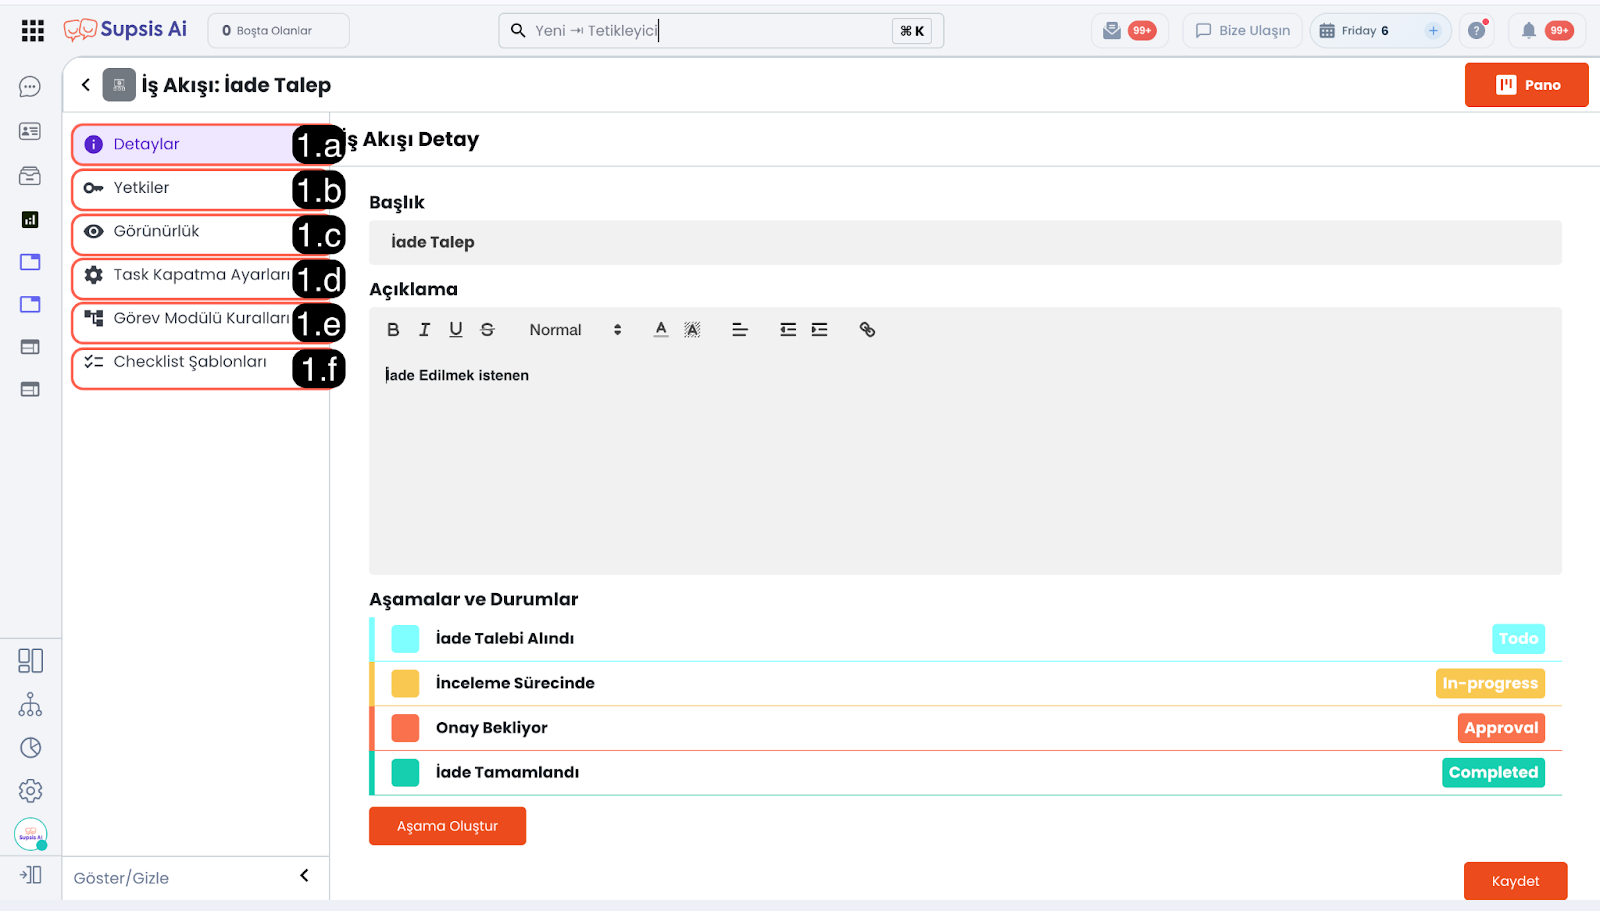
Task: Click the notification bell icon
Action: (x=1528, y=31)
